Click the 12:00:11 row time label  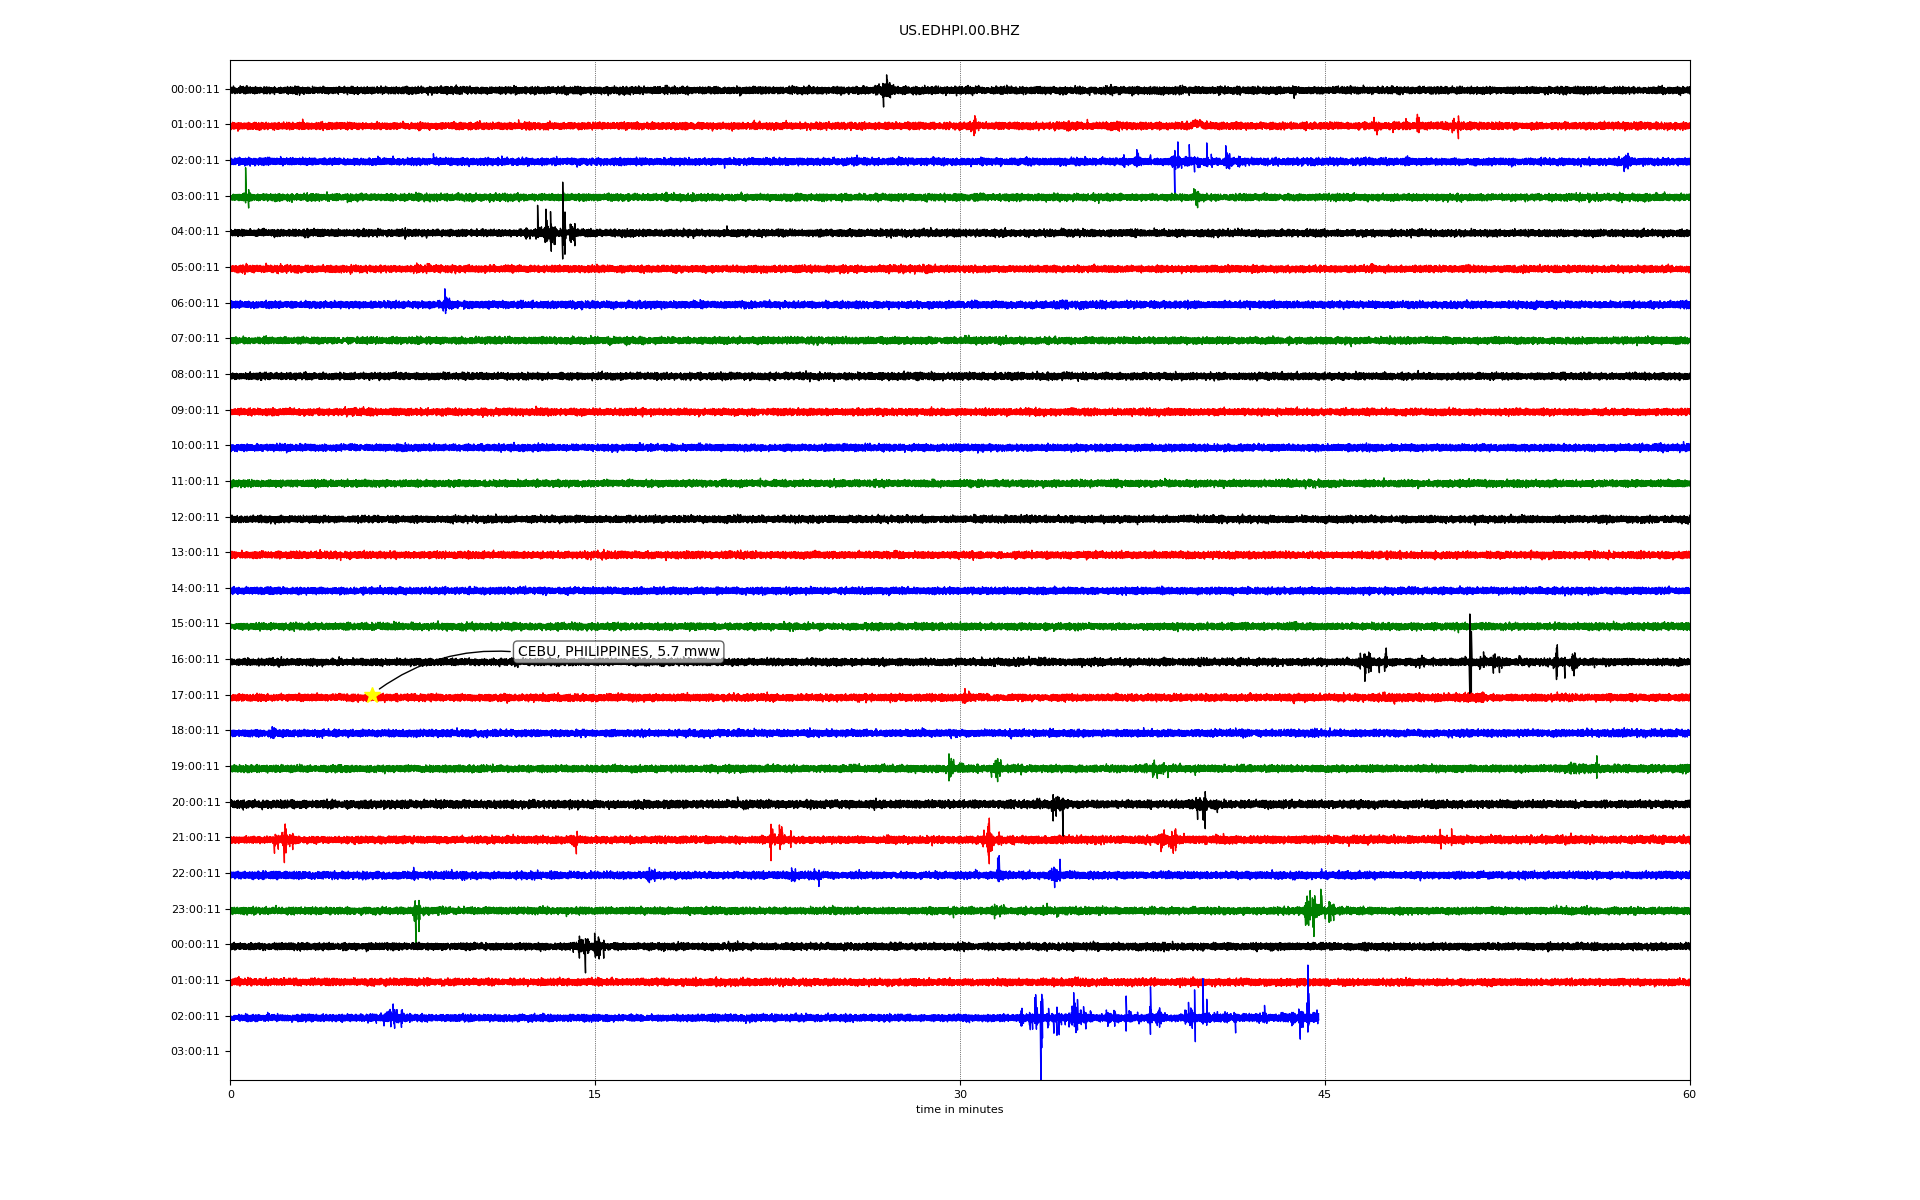coord(195,518)
